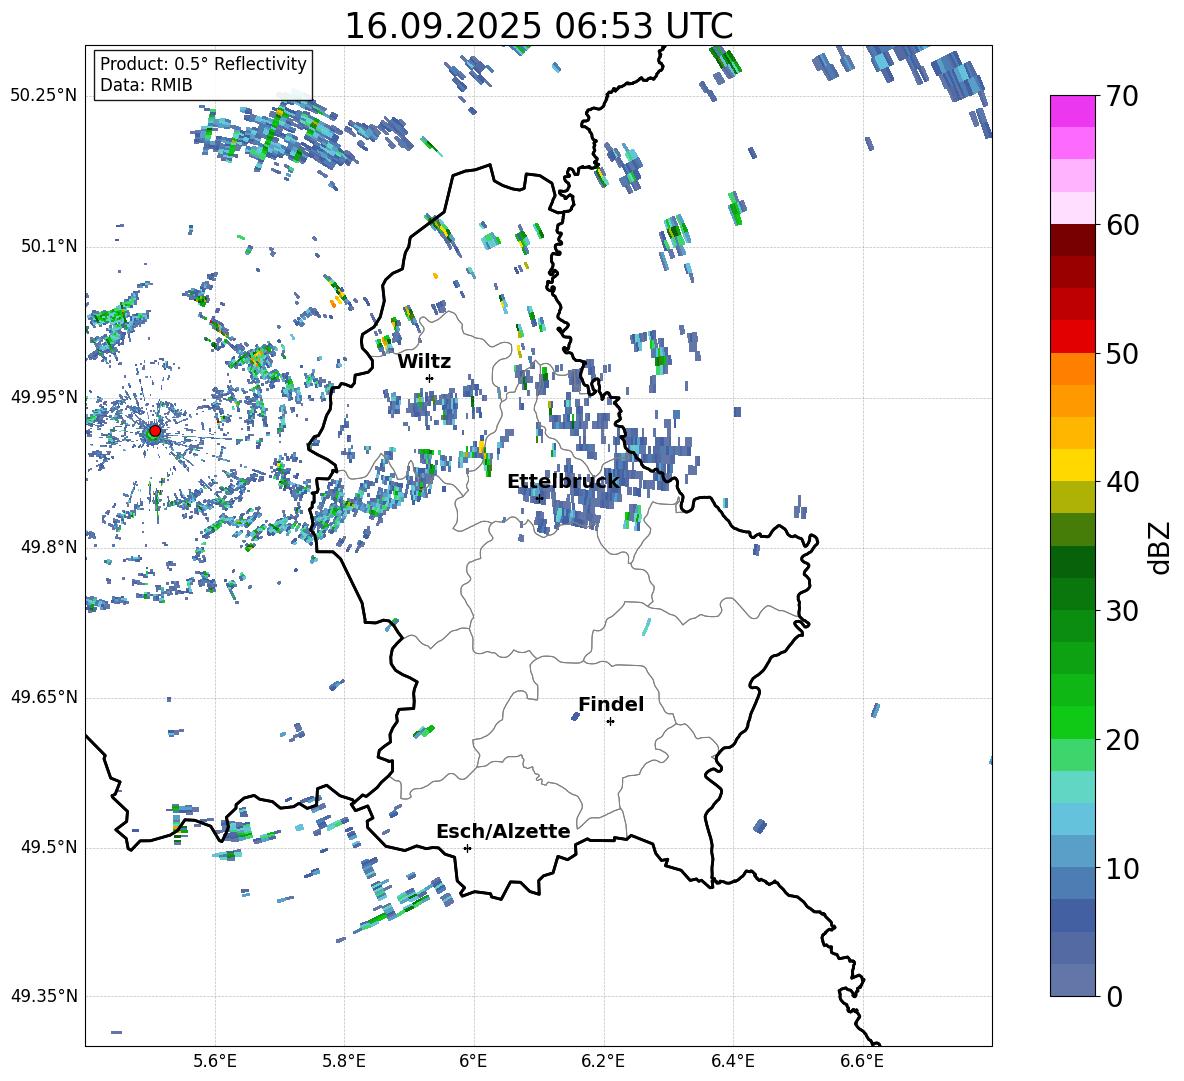Click the 5.8°E longitude label
Image resolution: width=1184 pixels, height=1081 pixels.
[x=344, y=1062]
